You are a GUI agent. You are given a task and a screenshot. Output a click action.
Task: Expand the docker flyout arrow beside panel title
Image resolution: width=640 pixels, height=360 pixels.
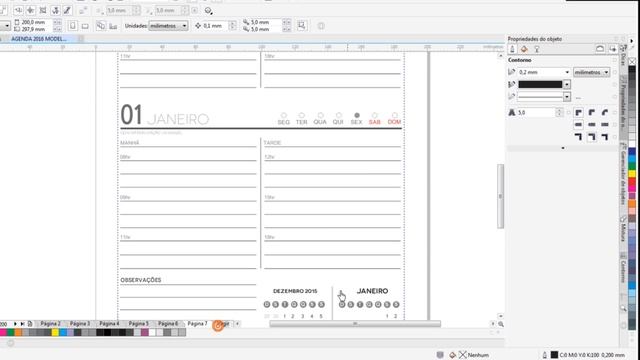[x=631, y=41]
